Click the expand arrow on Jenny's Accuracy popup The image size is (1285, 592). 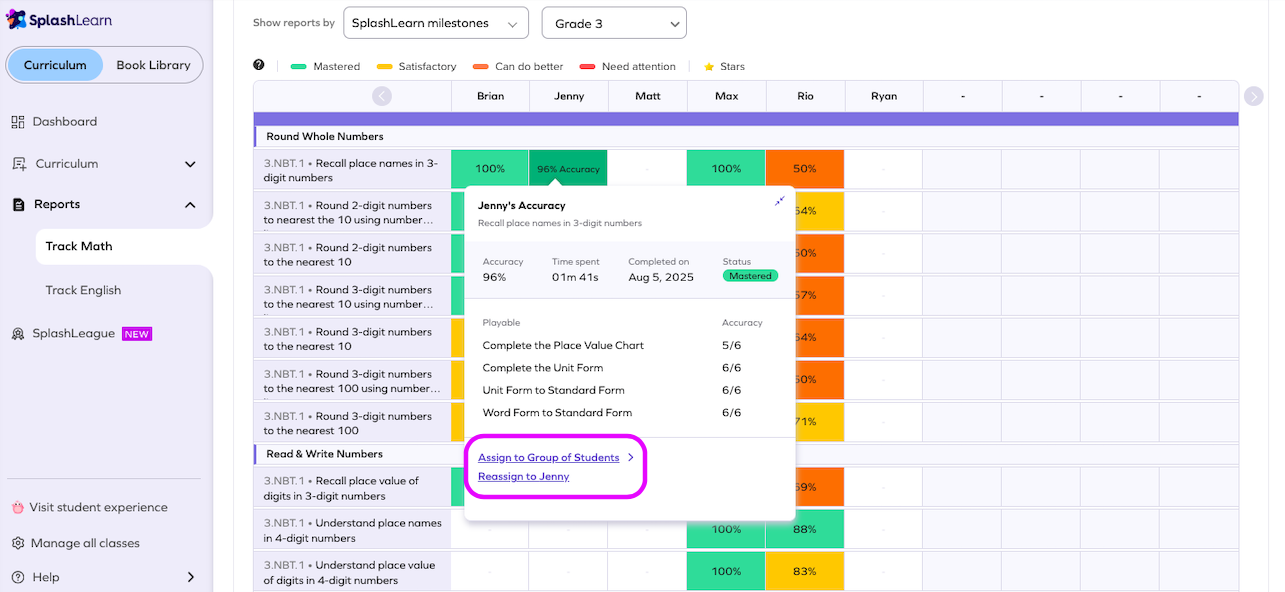779,200
